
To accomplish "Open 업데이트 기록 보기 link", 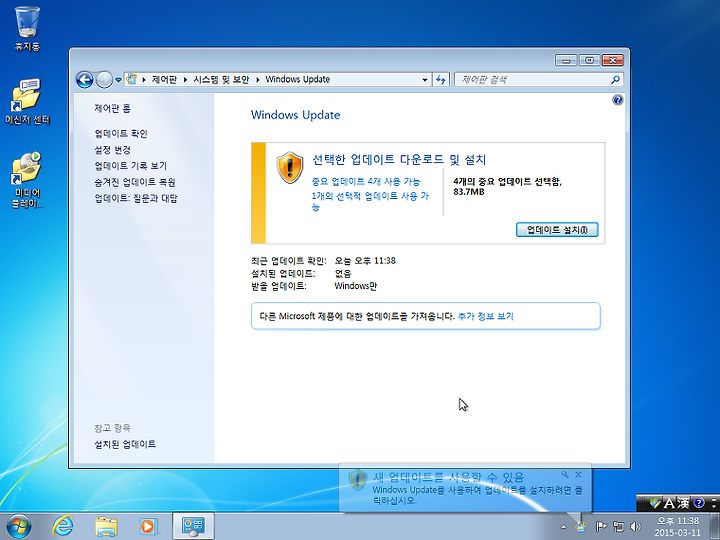I will (130, 166).
